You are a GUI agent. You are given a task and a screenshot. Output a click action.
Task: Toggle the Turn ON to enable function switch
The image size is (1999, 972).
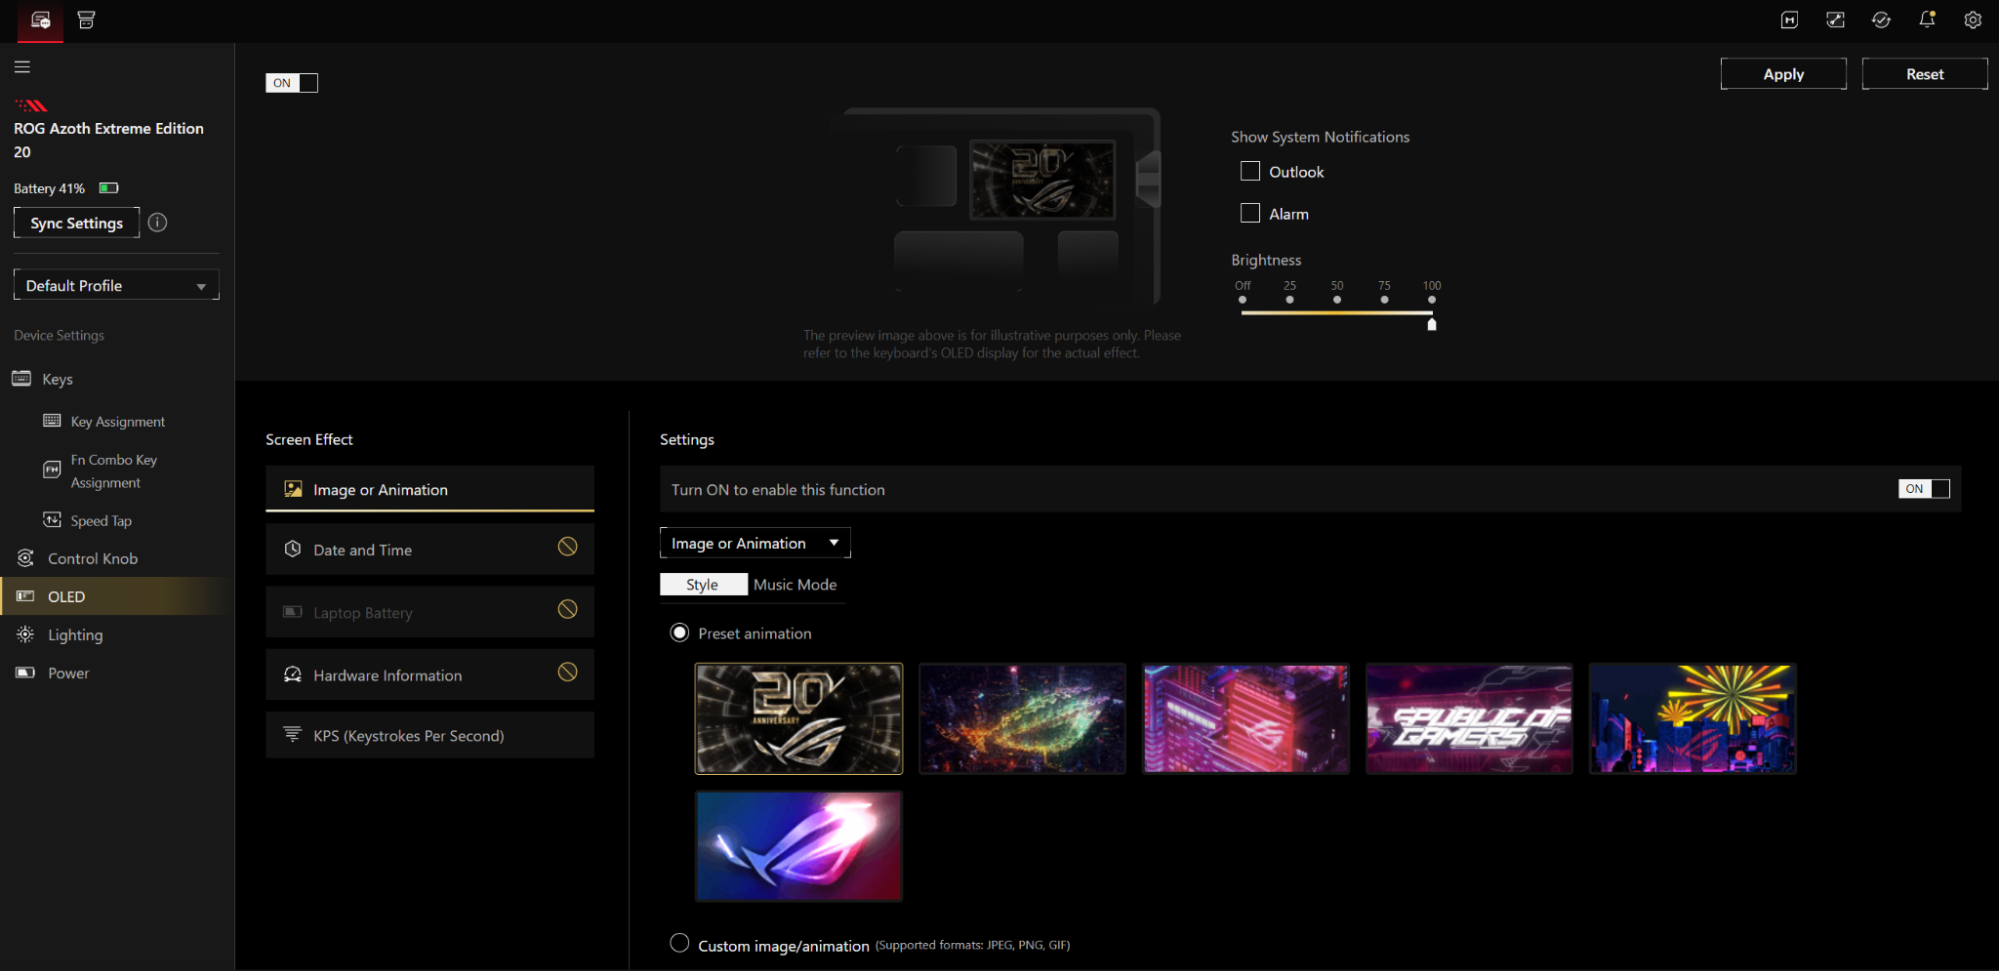pos(1924,489)
